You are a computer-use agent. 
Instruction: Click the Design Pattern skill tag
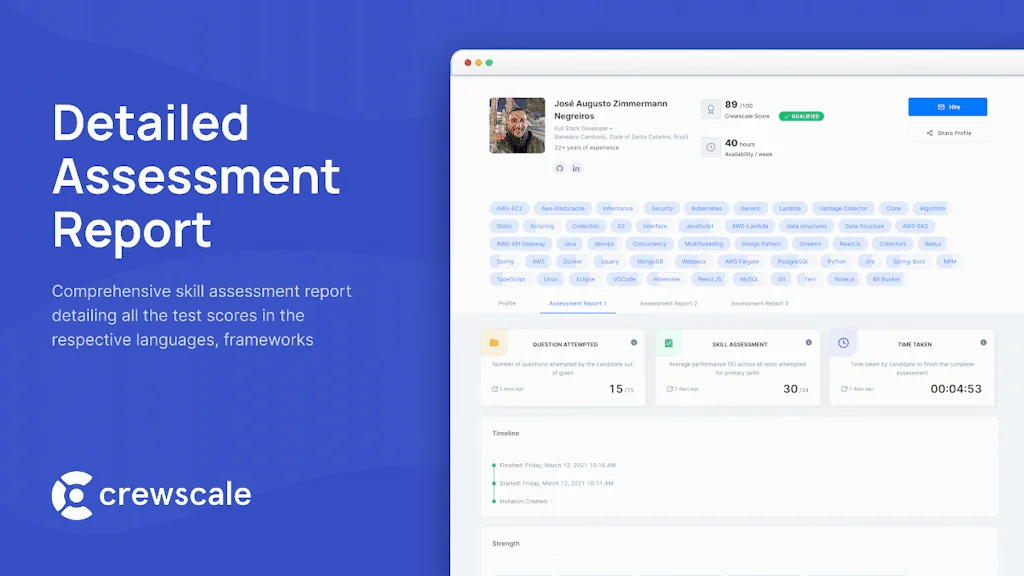click(x=761, y=244)
